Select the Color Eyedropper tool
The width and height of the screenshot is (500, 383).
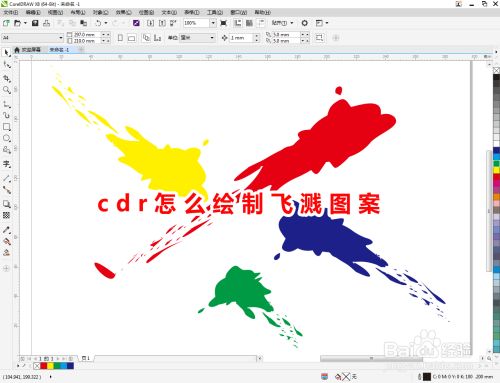pos(7,230)
